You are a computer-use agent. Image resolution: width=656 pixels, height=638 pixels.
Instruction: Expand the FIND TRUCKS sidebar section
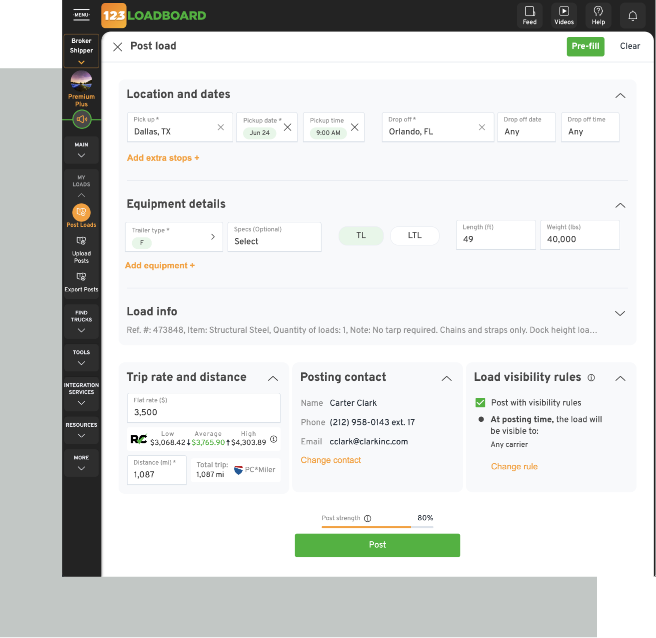[x=81, y=321]
